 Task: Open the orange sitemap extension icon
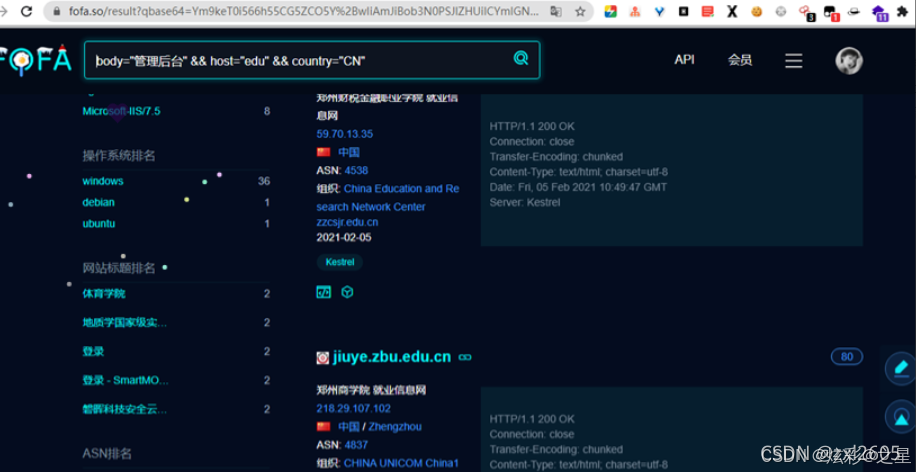[x=635, y=11]
